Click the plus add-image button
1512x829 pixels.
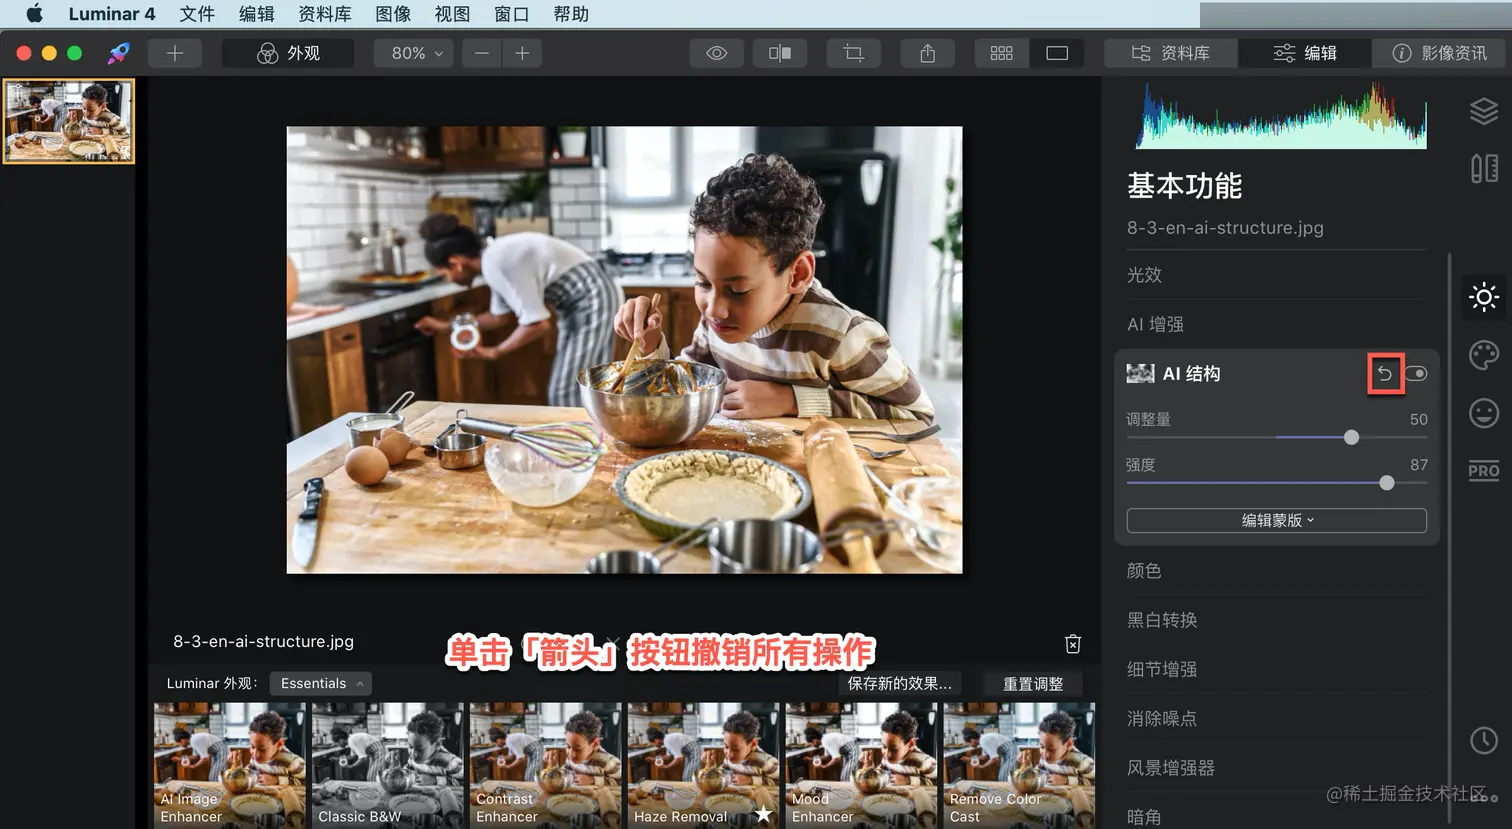175,53
